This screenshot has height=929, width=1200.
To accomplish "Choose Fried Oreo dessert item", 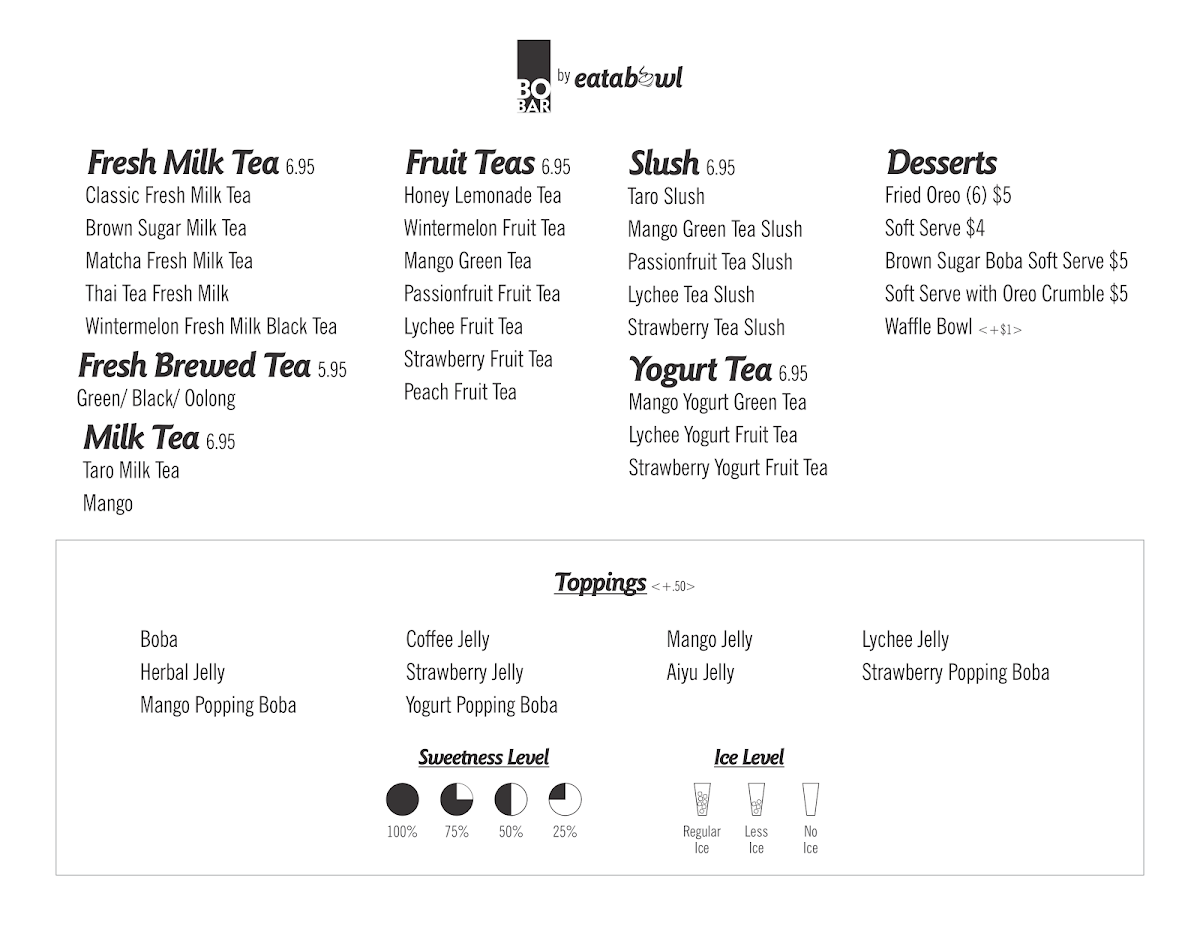I will 948,196.
